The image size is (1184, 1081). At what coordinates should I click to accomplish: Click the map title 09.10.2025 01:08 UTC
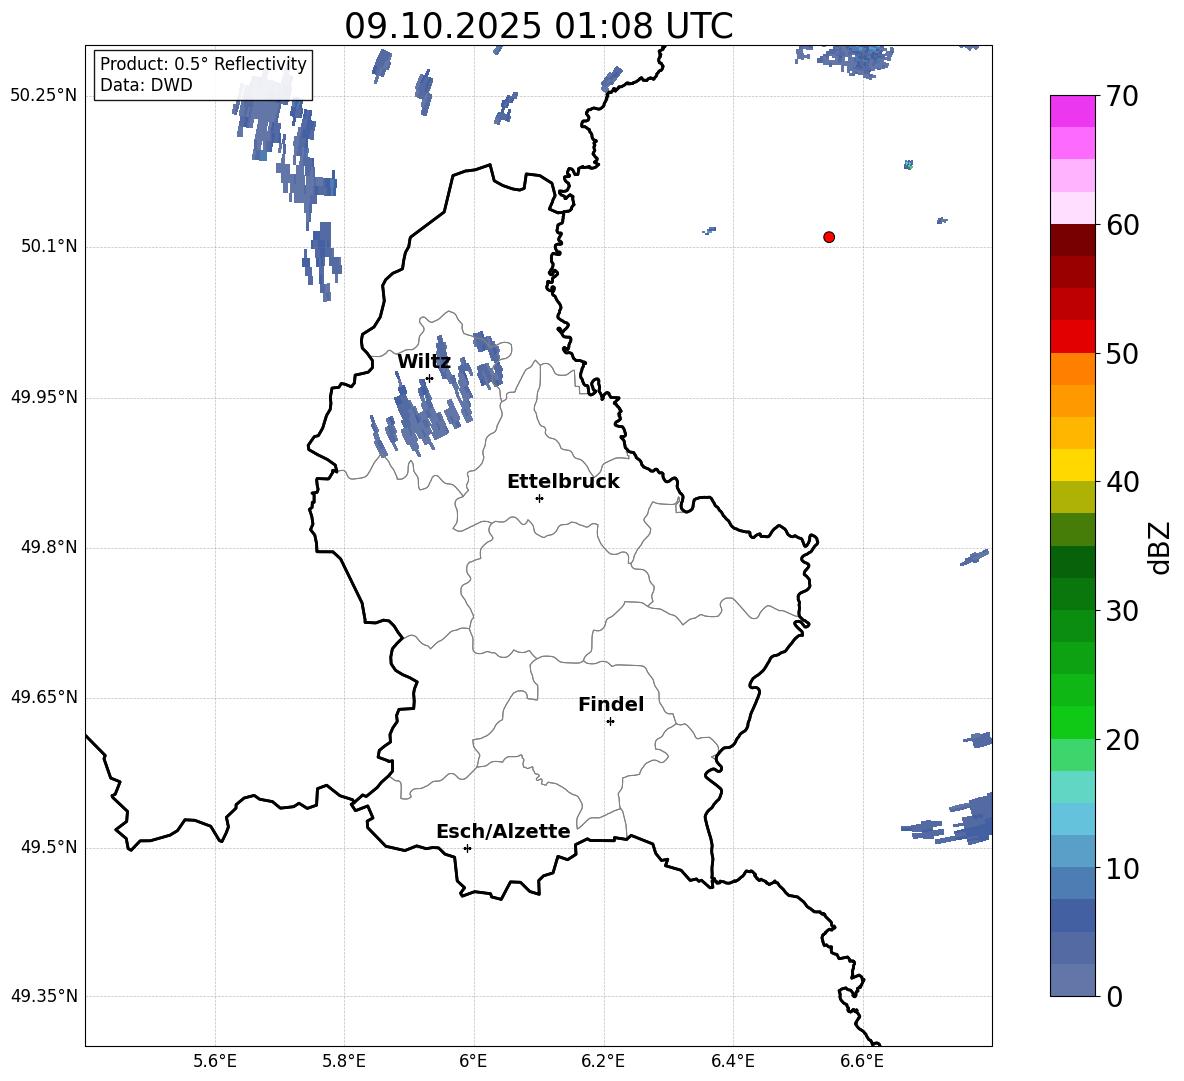coord(538,26)
